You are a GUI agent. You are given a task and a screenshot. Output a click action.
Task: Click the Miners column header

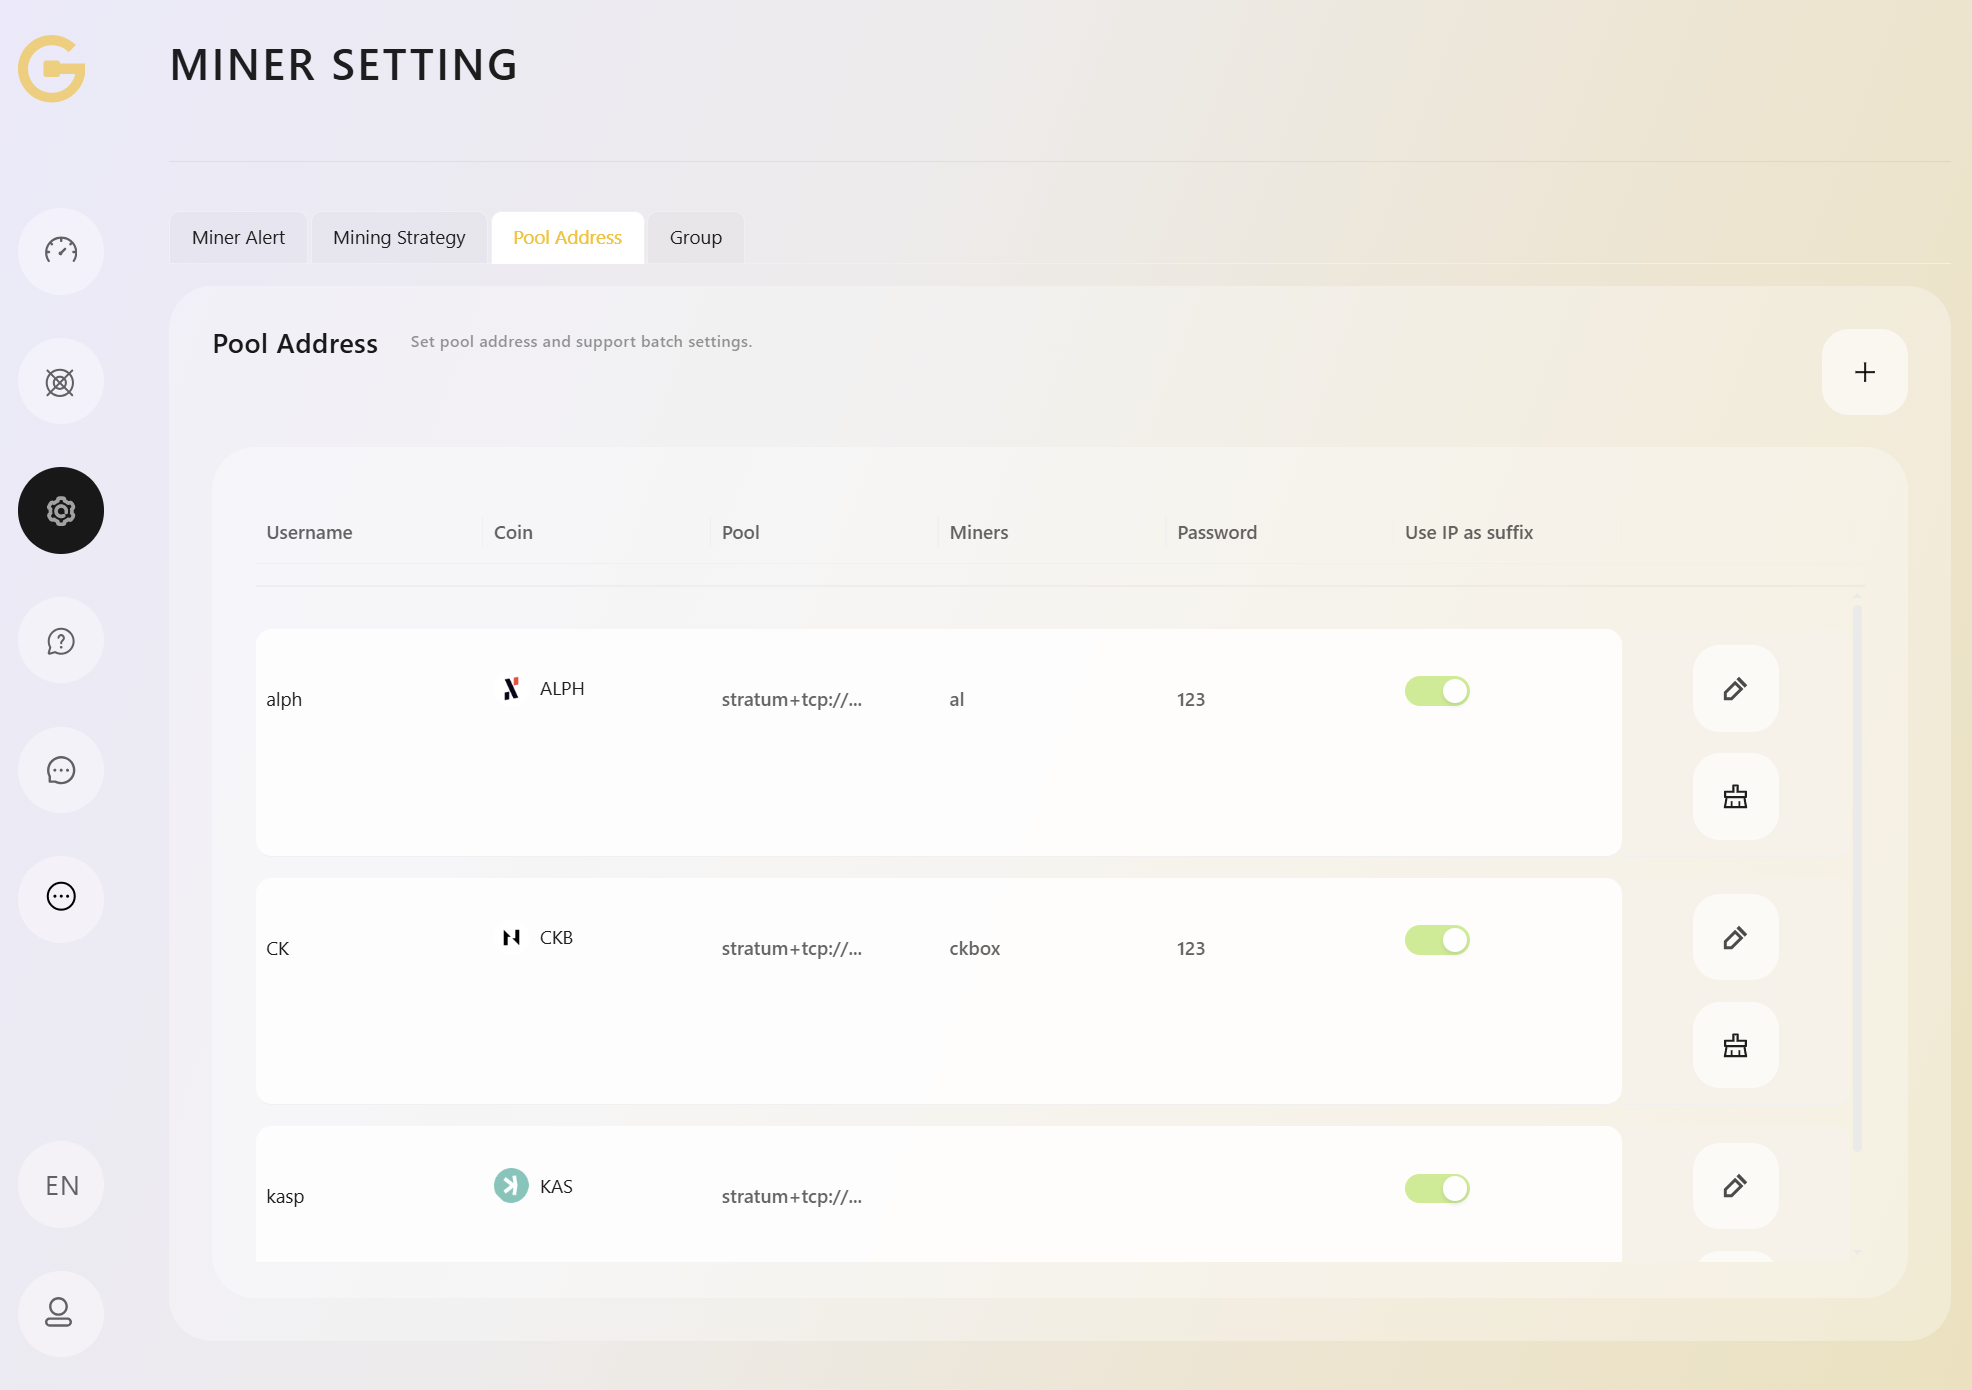(979, 532)
